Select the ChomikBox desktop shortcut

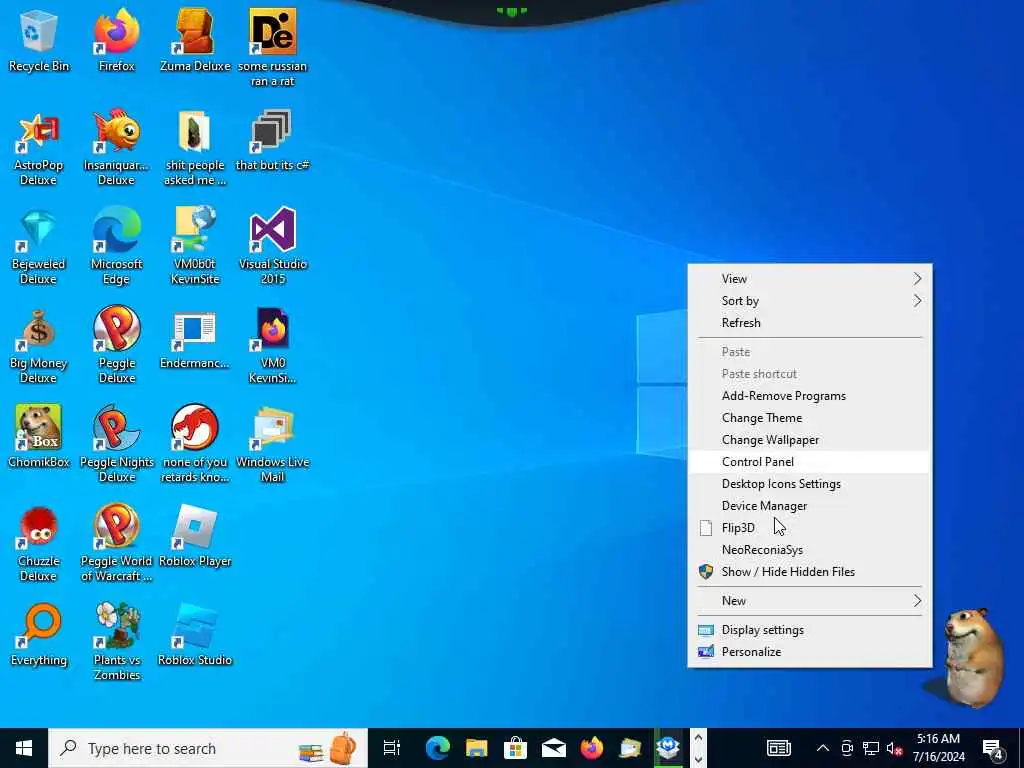click(x=39, y=437)
